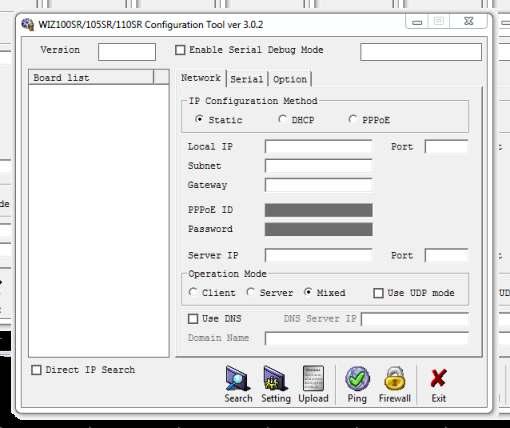This screenshot has width=510, height=428.
Task: Enable Direct IP Search checkbox
Action: [x=36, y=370]
